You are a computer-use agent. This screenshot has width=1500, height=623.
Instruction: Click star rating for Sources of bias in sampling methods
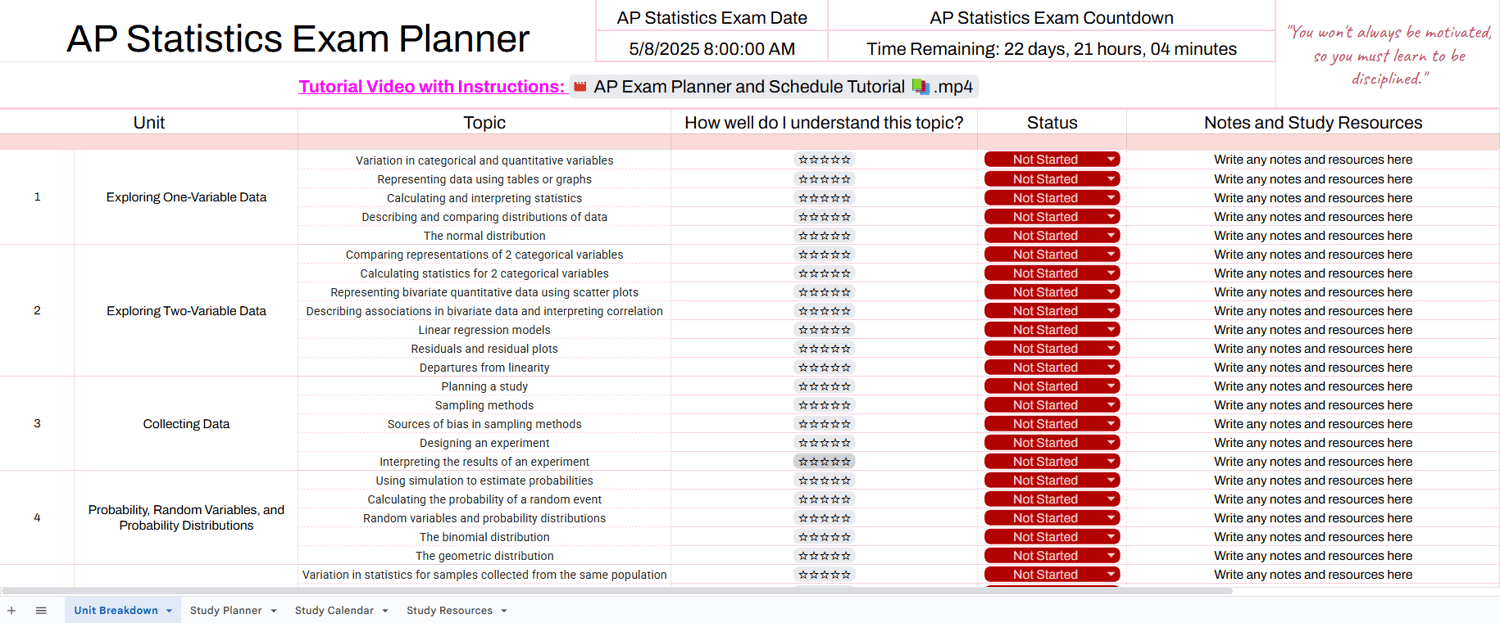[x=824, y=424]
